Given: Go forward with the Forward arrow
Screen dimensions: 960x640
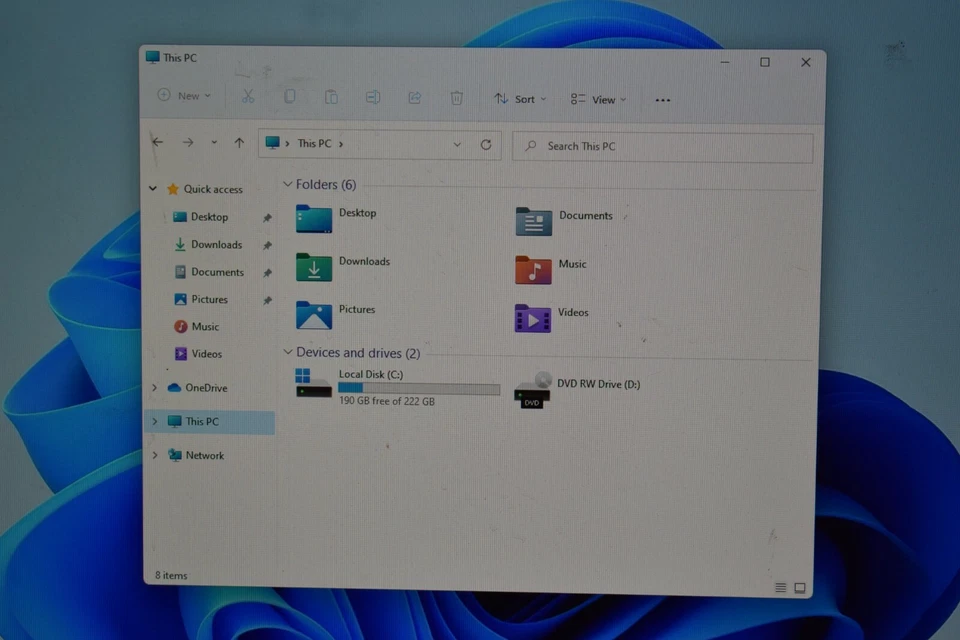Looking at the screenshot, I should (188, 143).
